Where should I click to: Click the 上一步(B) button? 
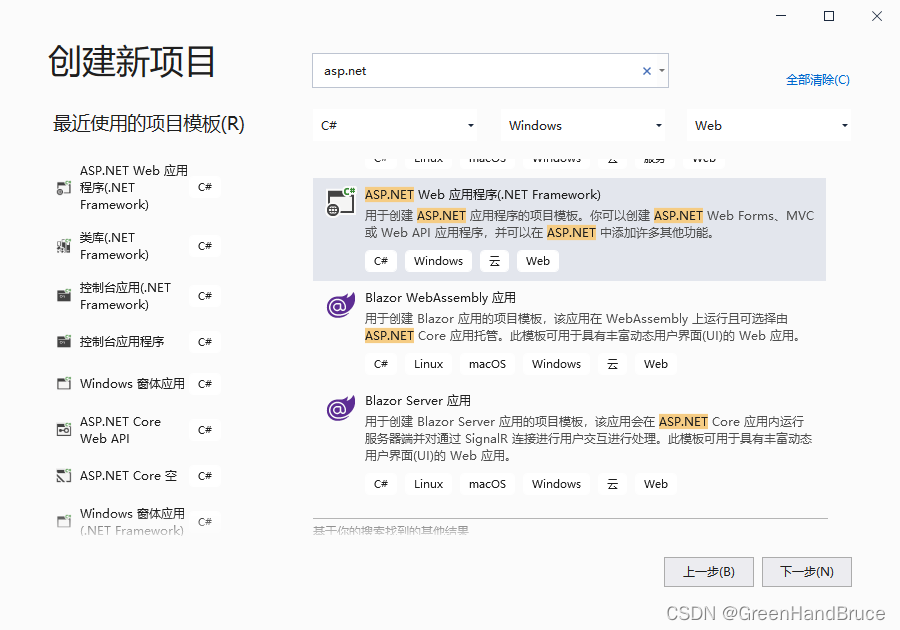[709, 571]
